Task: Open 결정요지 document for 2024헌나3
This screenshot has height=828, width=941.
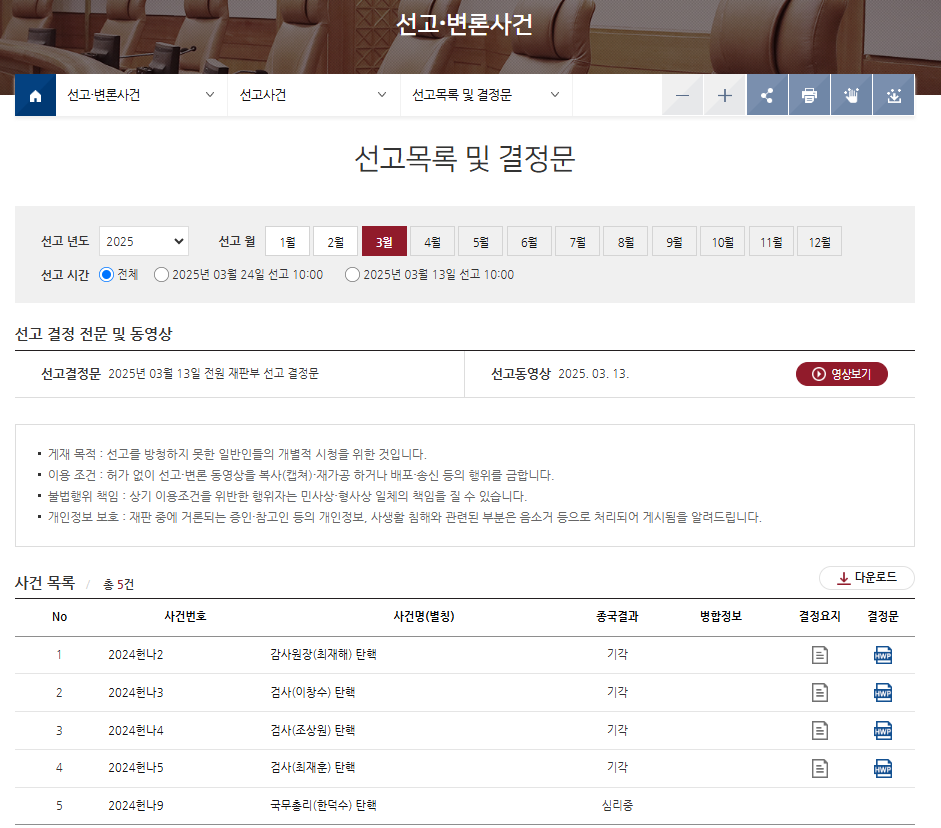Action: click(819, 692)
